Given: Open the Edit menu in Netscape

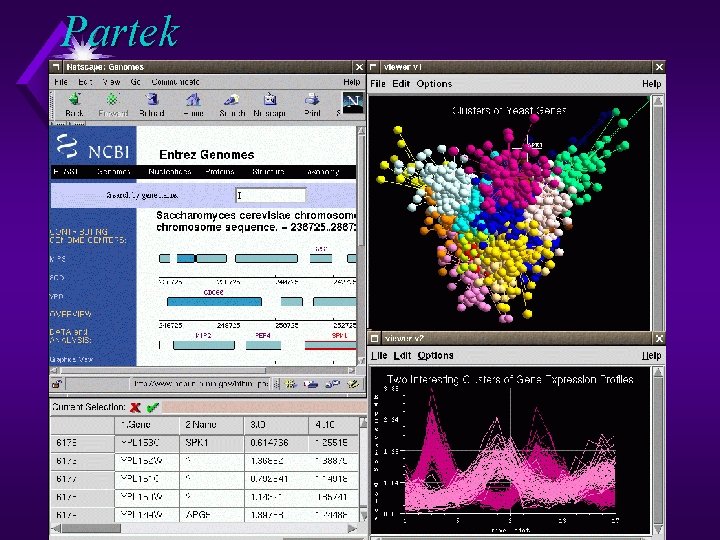Looking at the screenshot, I should click(85, 82).
